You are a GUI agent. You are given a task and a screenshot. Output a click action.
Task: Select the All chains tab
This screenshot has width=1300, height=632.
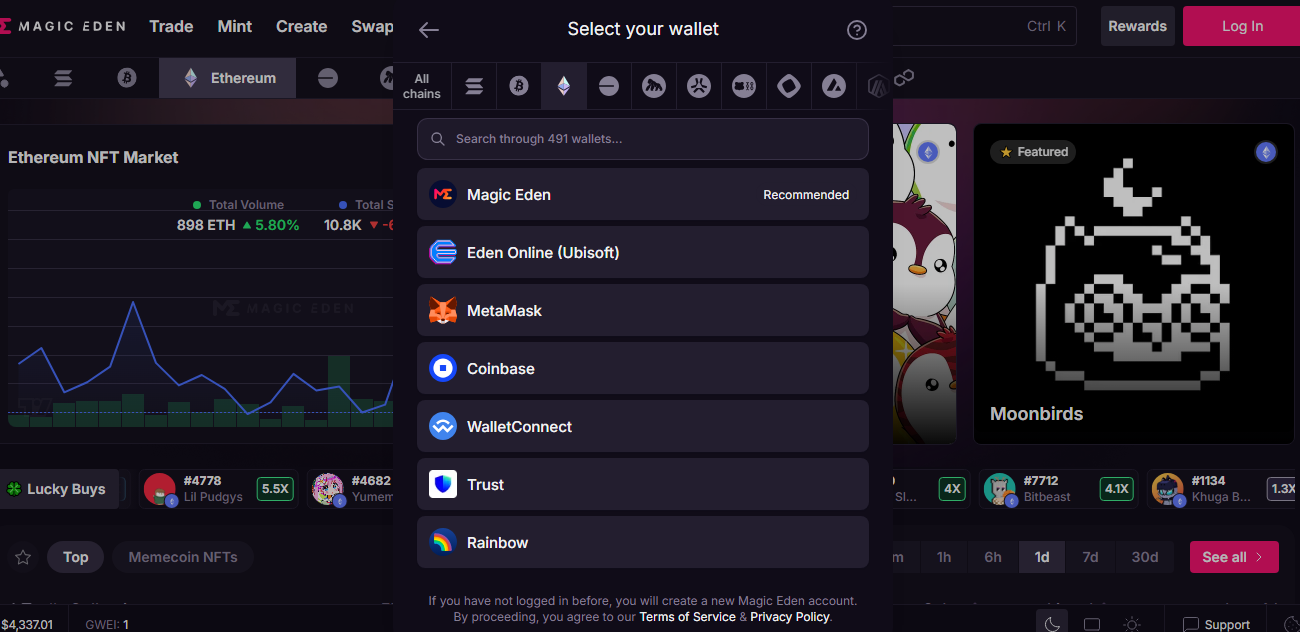422,86
